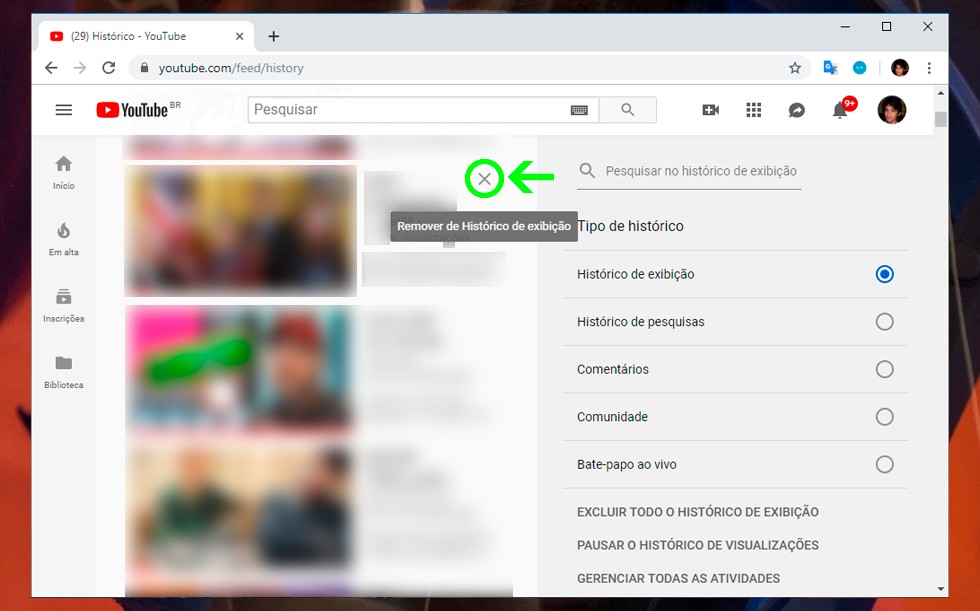The height and width of the screenshot is (611, 980).
Task: Open the video thumbnail with two seated people
Action: [239, 506]
